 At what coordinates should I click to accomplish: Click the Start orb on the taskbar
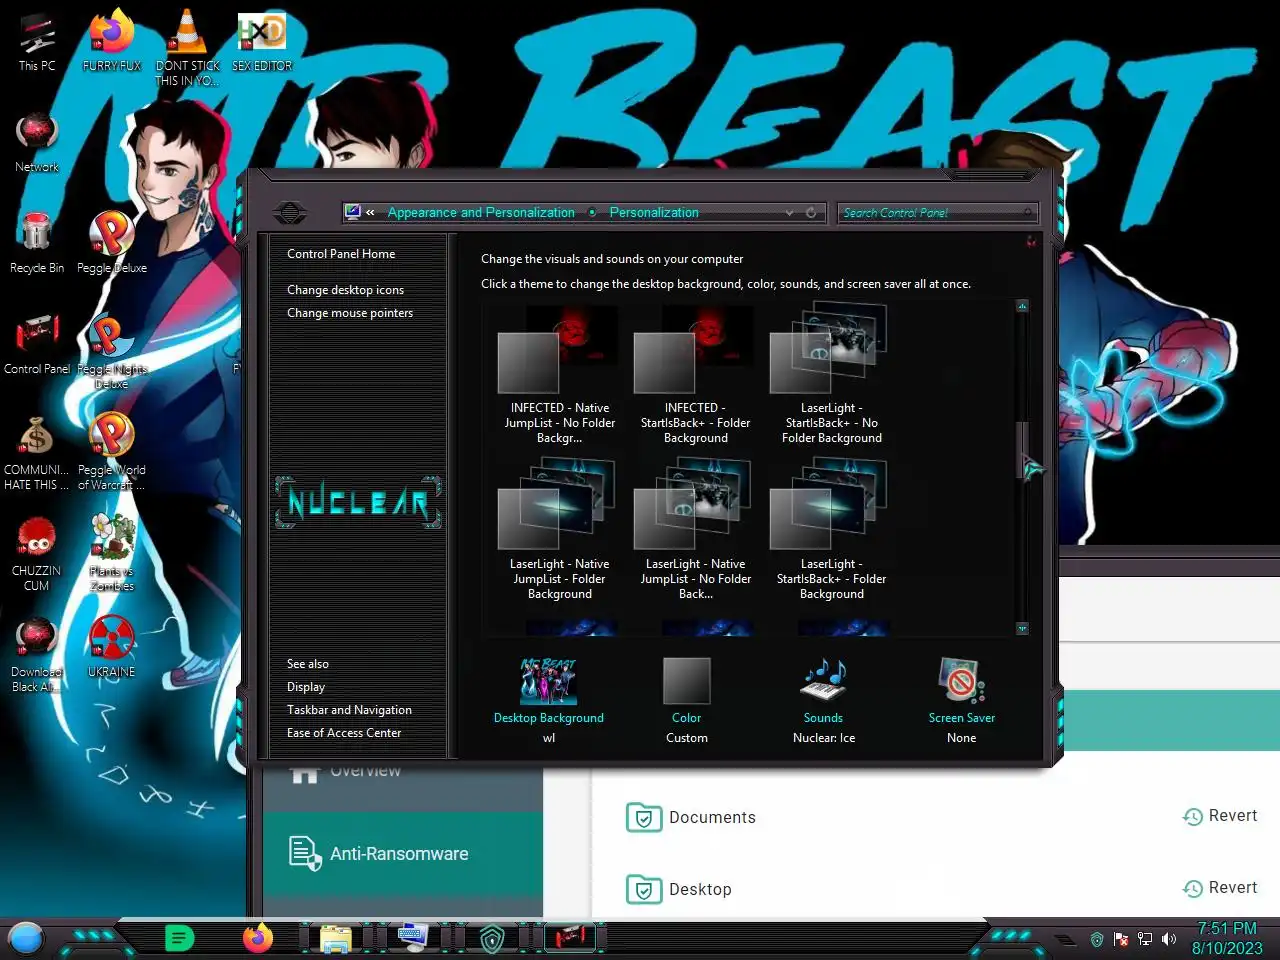[x=26, y=939]
